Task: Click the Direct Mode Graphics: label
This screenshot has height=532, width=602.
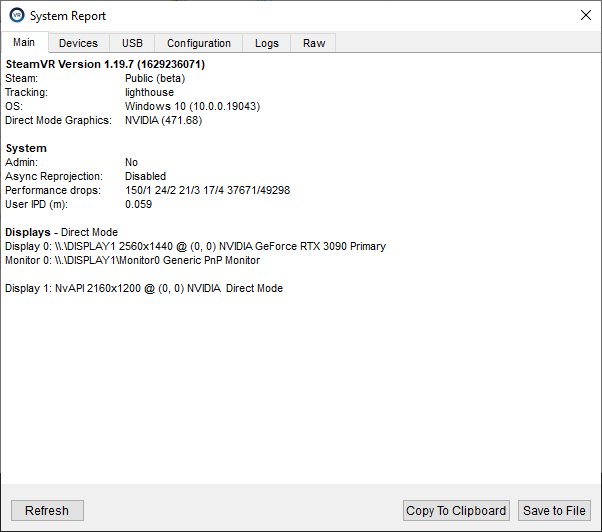Action: point(58,121)
